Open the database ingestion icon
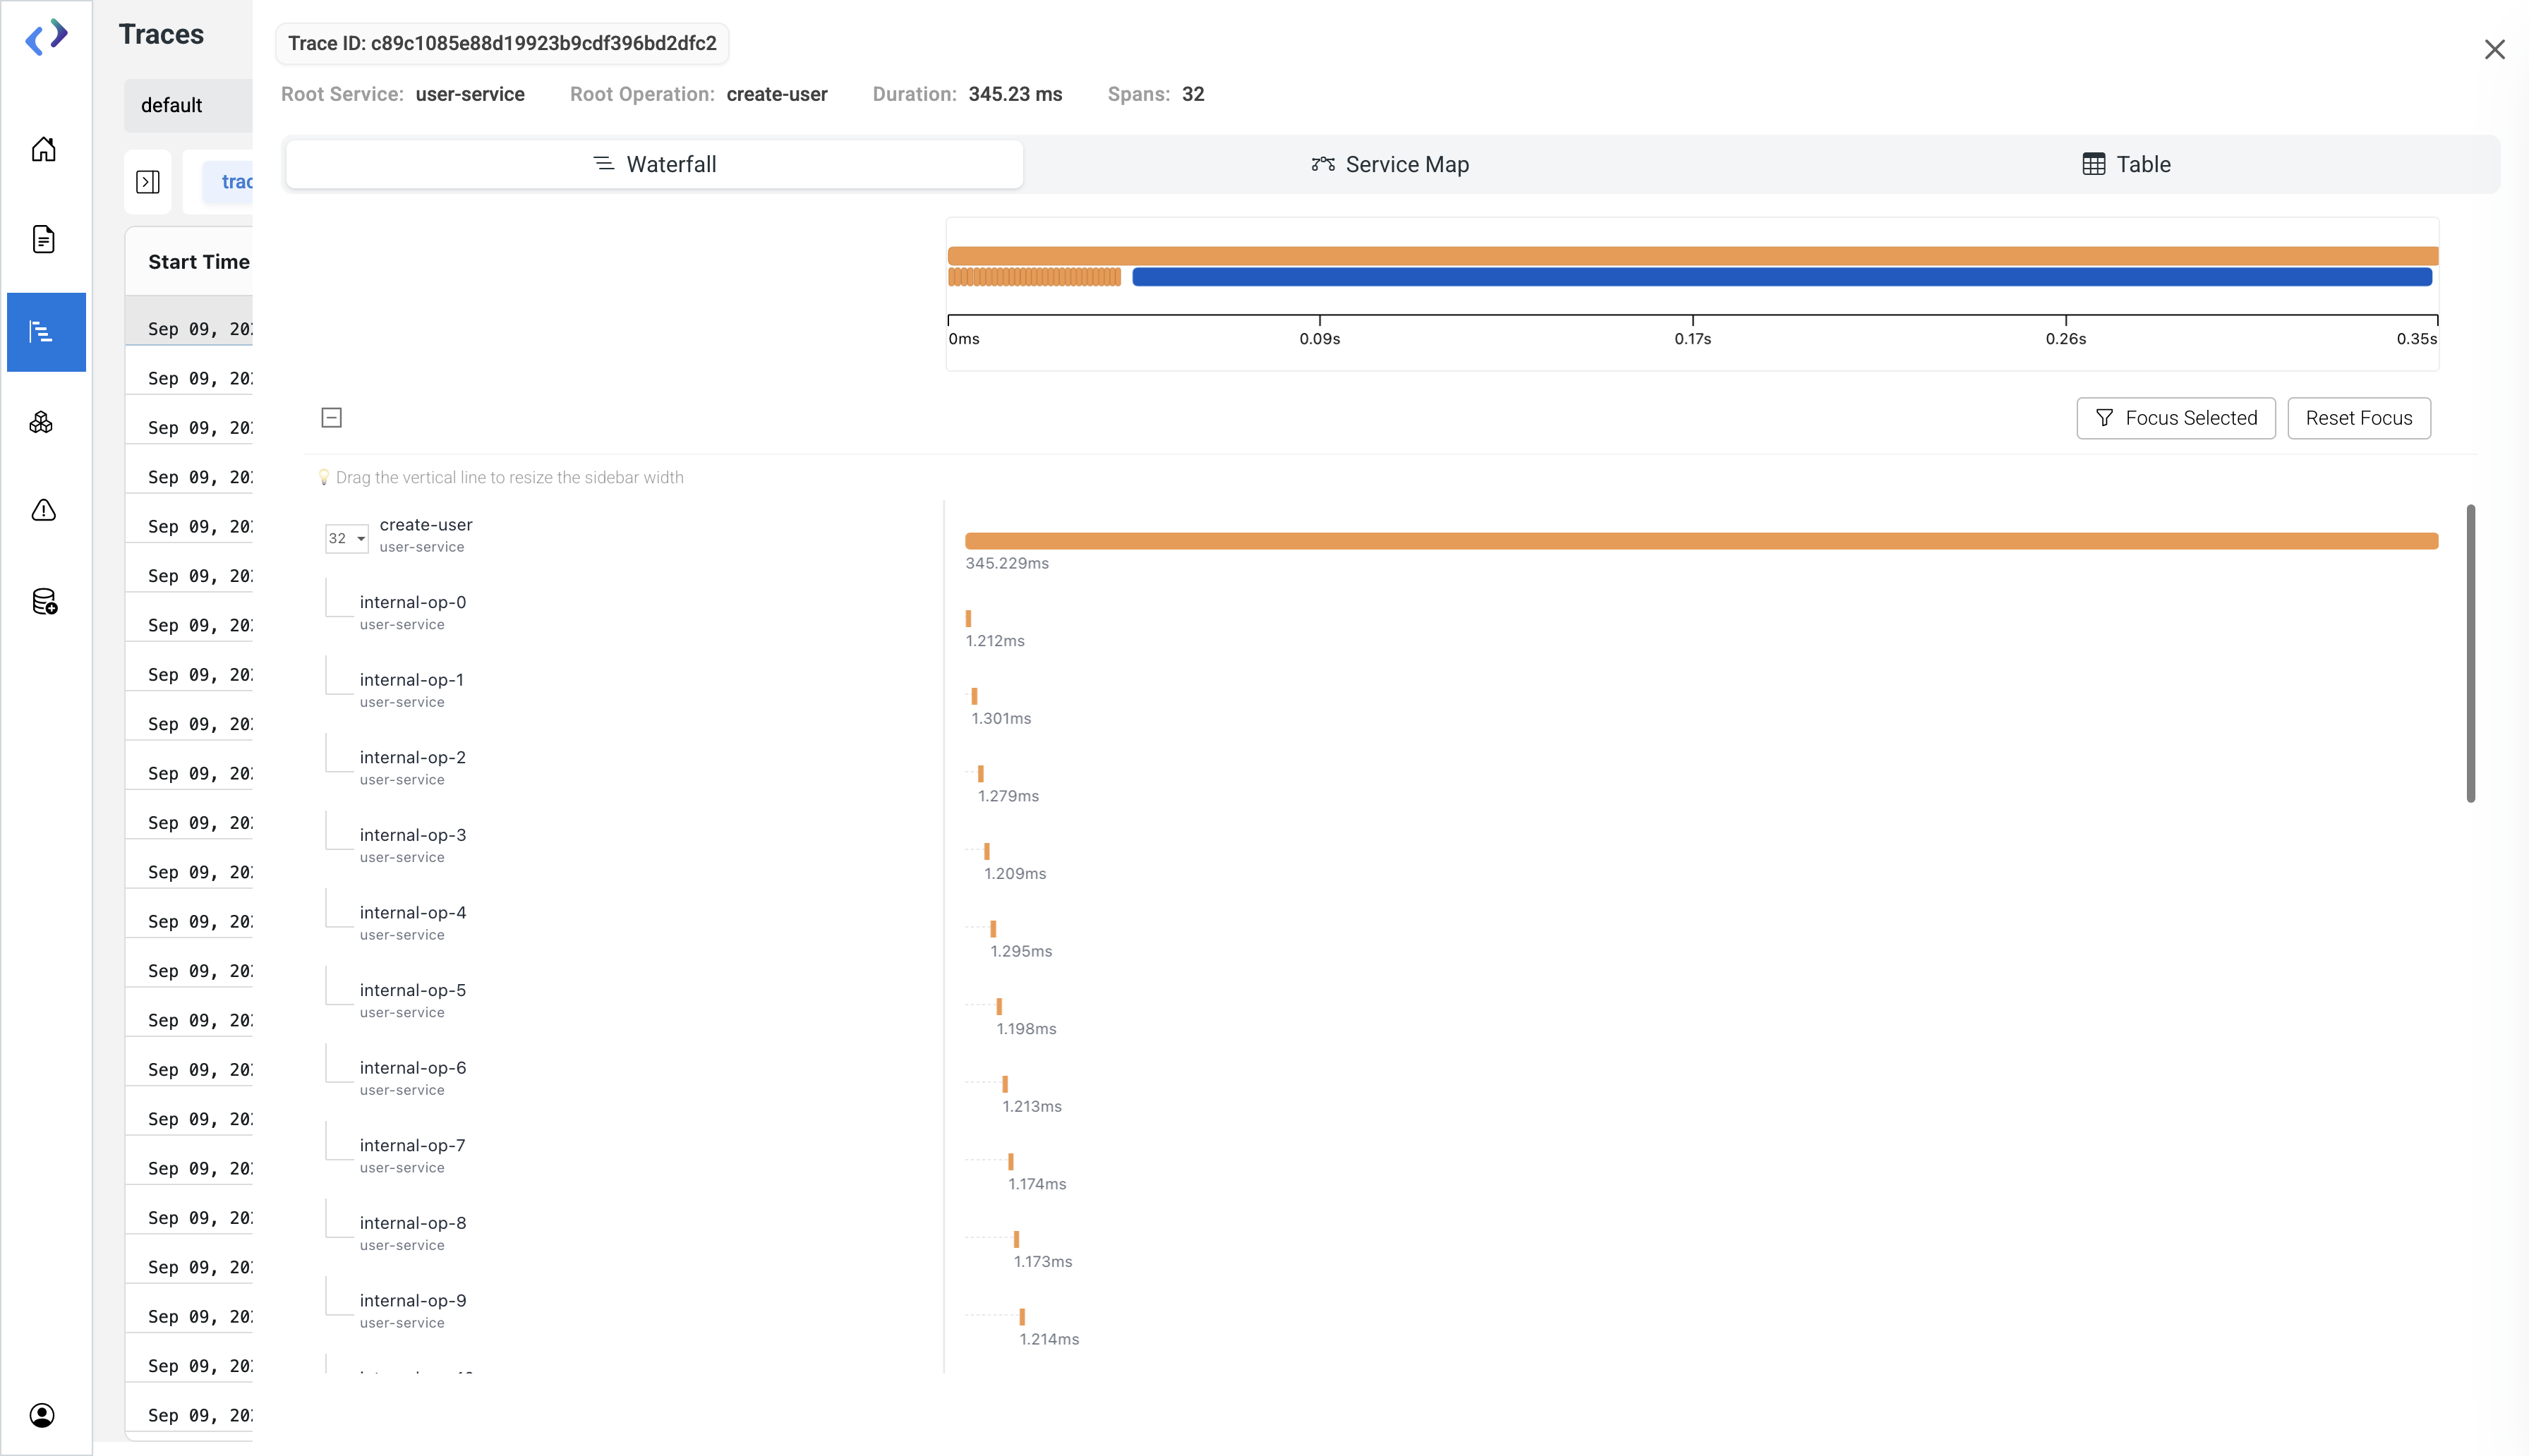 tap(44, 601)
